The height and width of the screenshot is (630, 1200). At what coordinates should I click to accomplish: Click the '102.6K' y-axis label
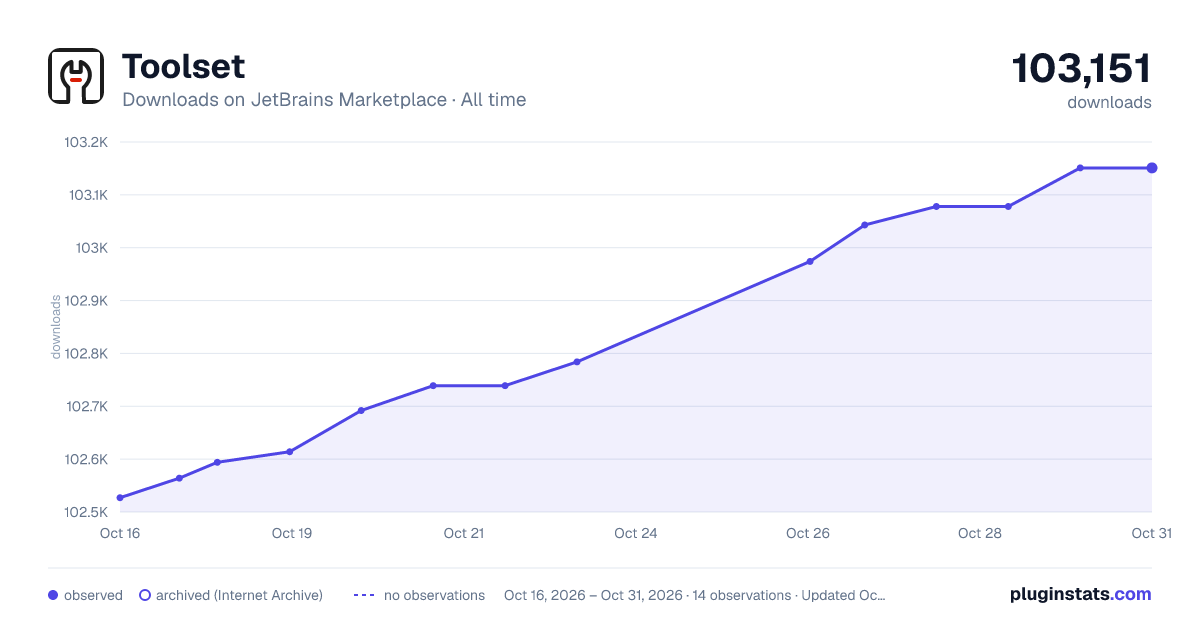pos(86,460)
